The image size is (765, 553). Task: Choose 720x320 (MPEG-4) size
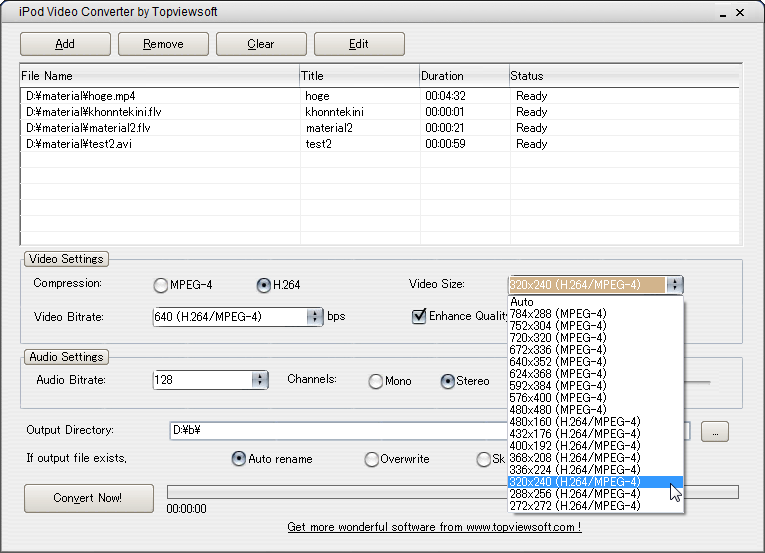point(596,338)
